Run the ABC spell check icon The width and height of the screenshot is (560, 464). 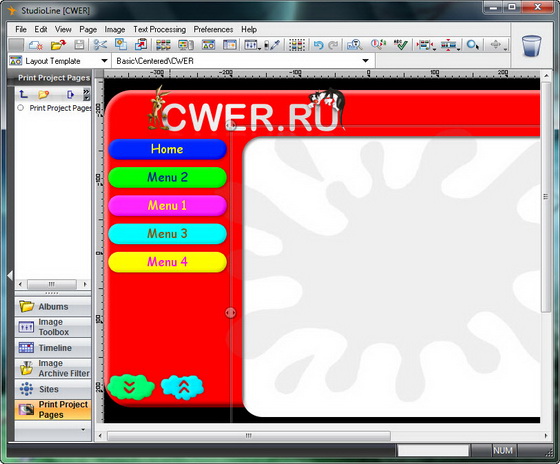coord(401,44)
